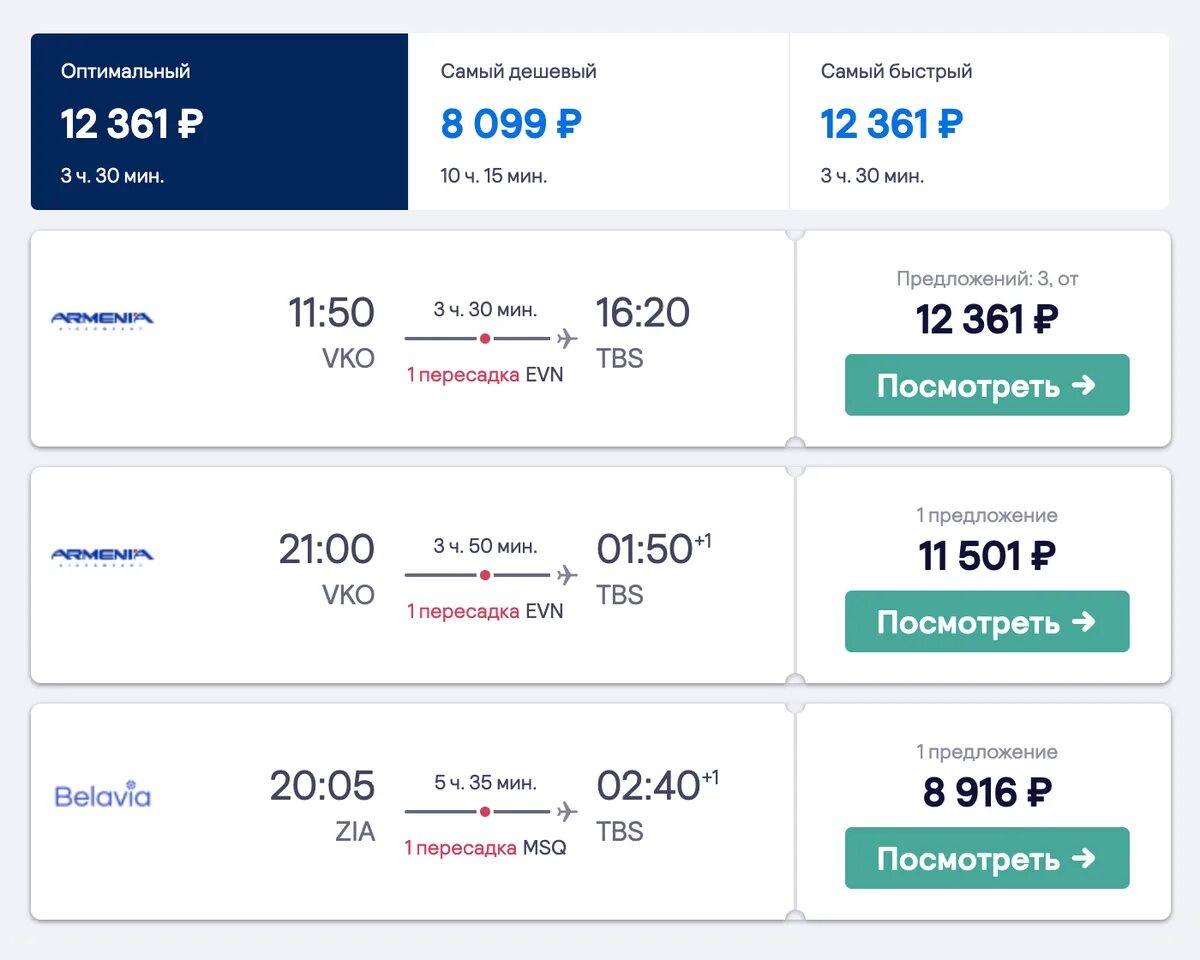The image size is (1200, 960).
Task: Open the 1 пересадка EVN link for 11:50 flight
Action: pos(485,375)
